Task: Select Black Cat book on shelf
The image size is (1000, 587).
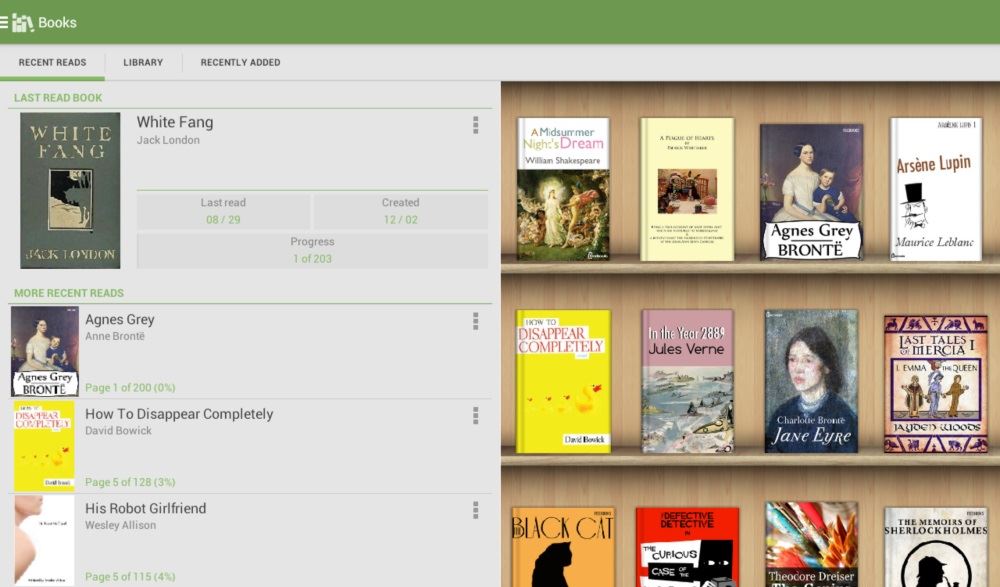Action: 563,547
